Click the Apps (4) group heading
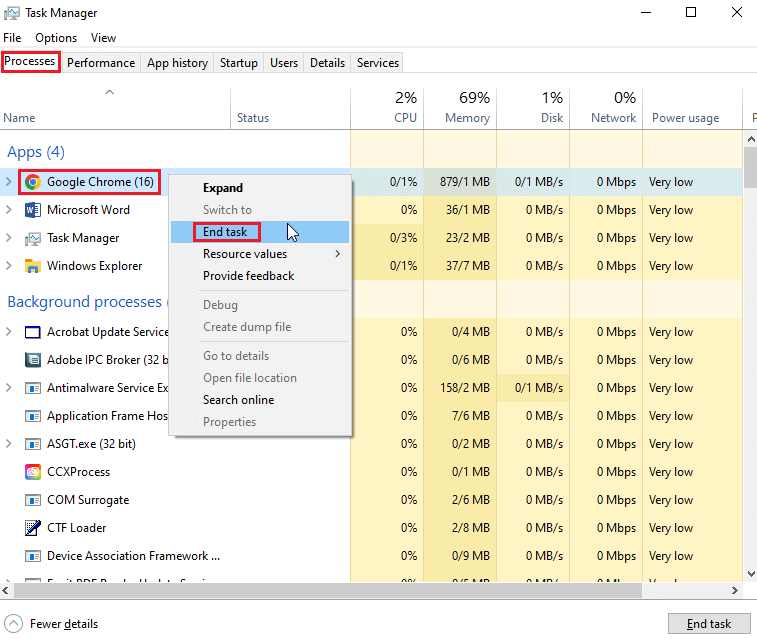757x639 pixels. [x=36, y=152]
